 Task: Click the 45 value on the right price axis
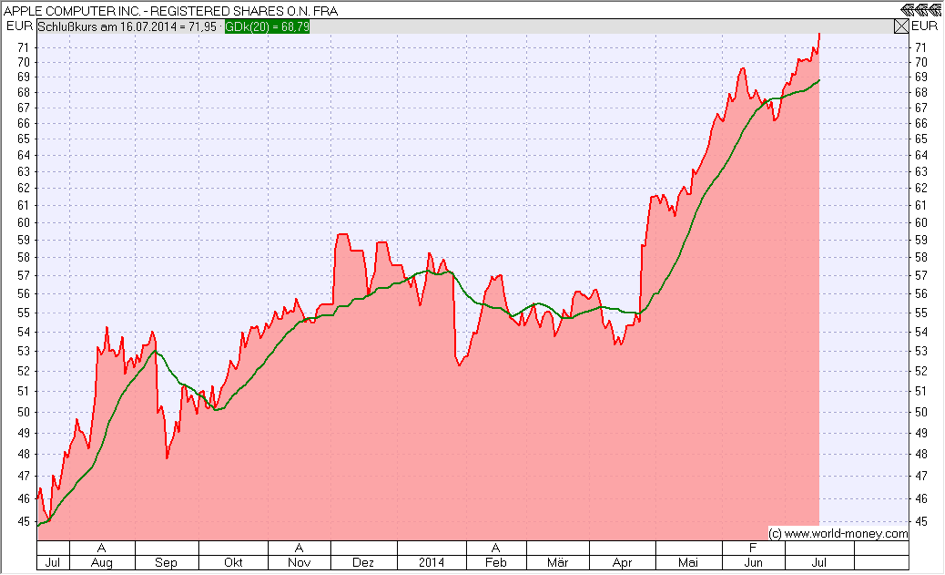921,521
